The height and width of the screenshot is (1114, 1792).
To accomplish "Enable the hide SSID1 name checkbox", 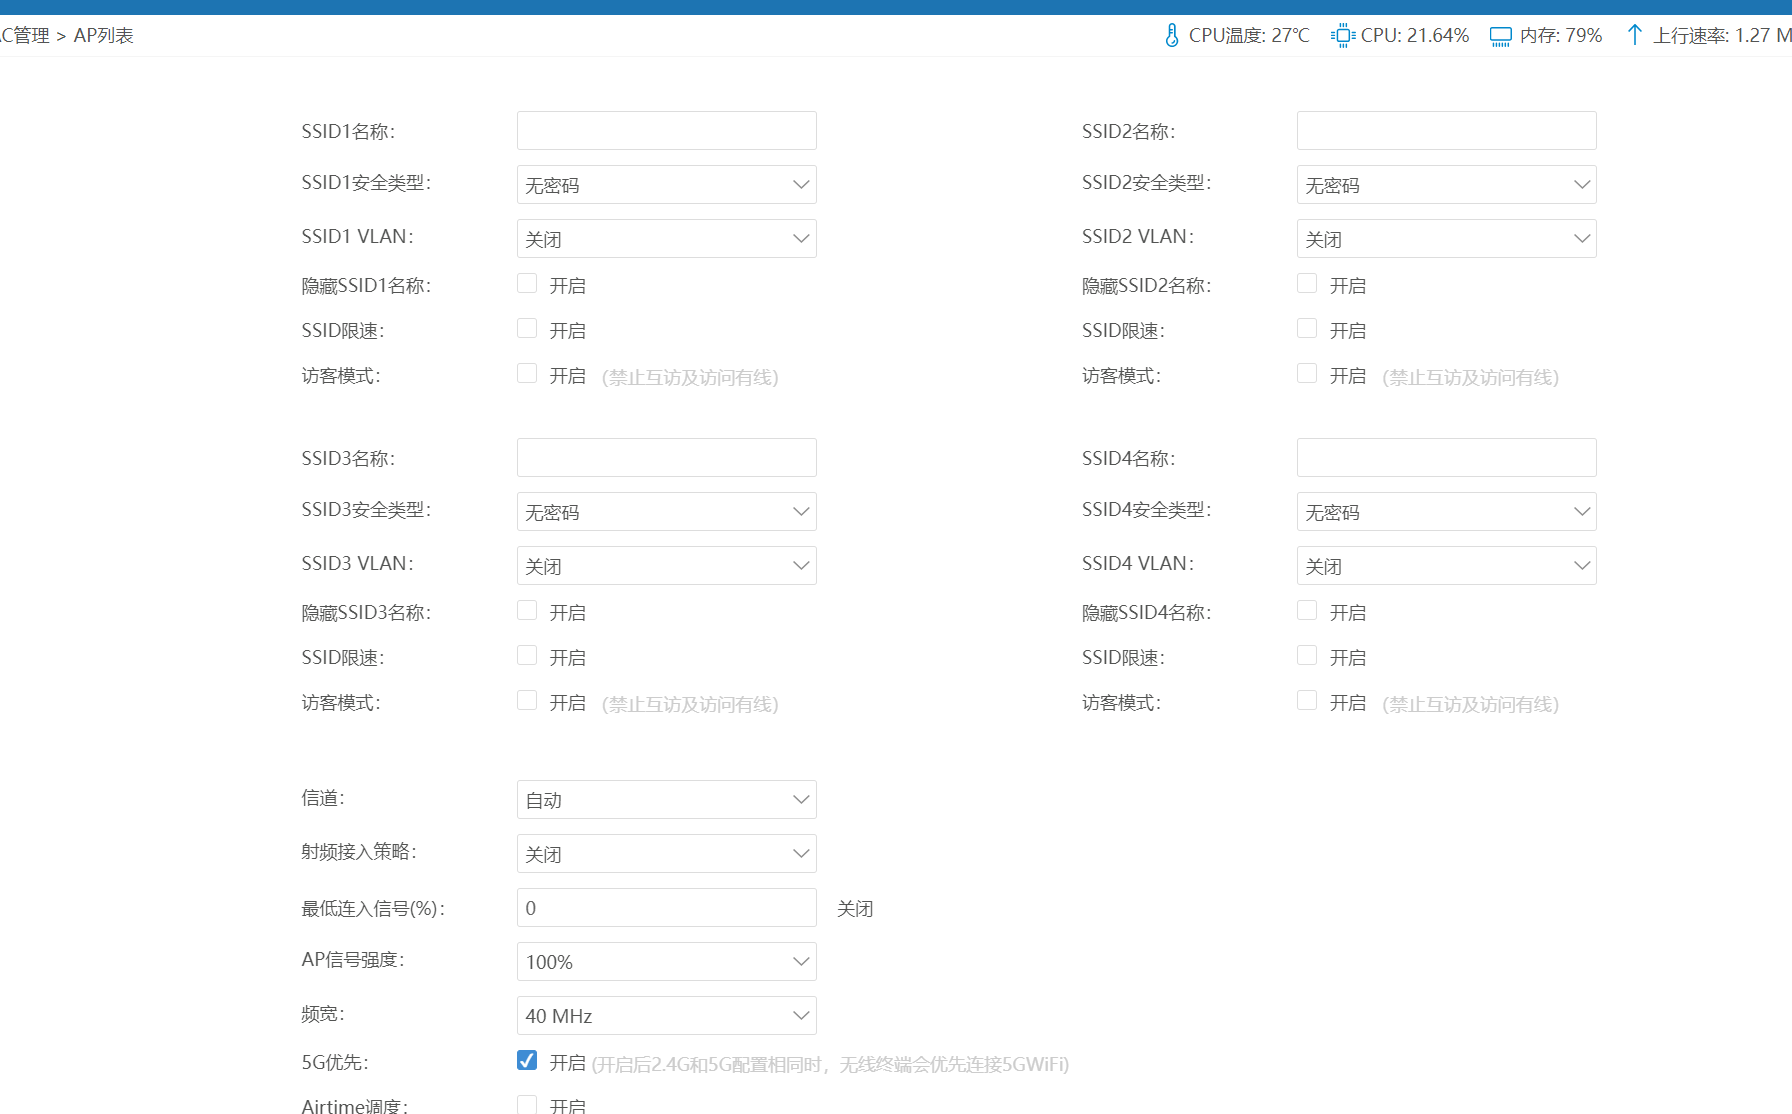I will click(527, 284).
